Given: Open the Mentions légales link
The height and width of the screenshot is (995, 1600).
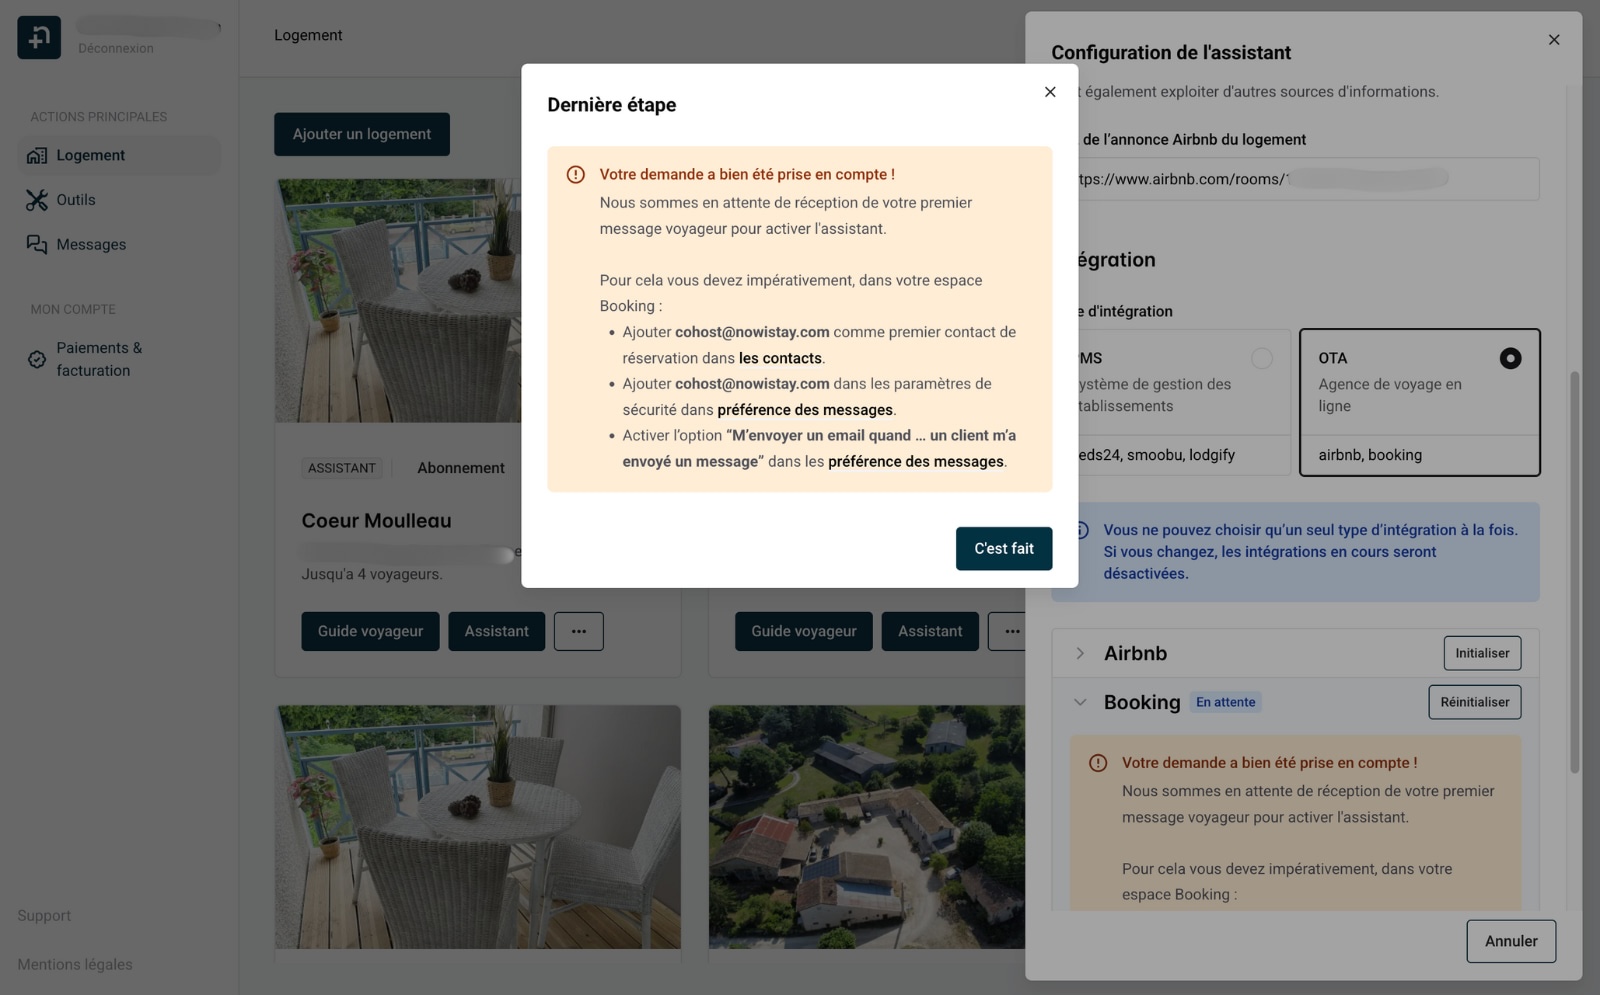Looking at the screenshot, I should click(x=75, y=965).
